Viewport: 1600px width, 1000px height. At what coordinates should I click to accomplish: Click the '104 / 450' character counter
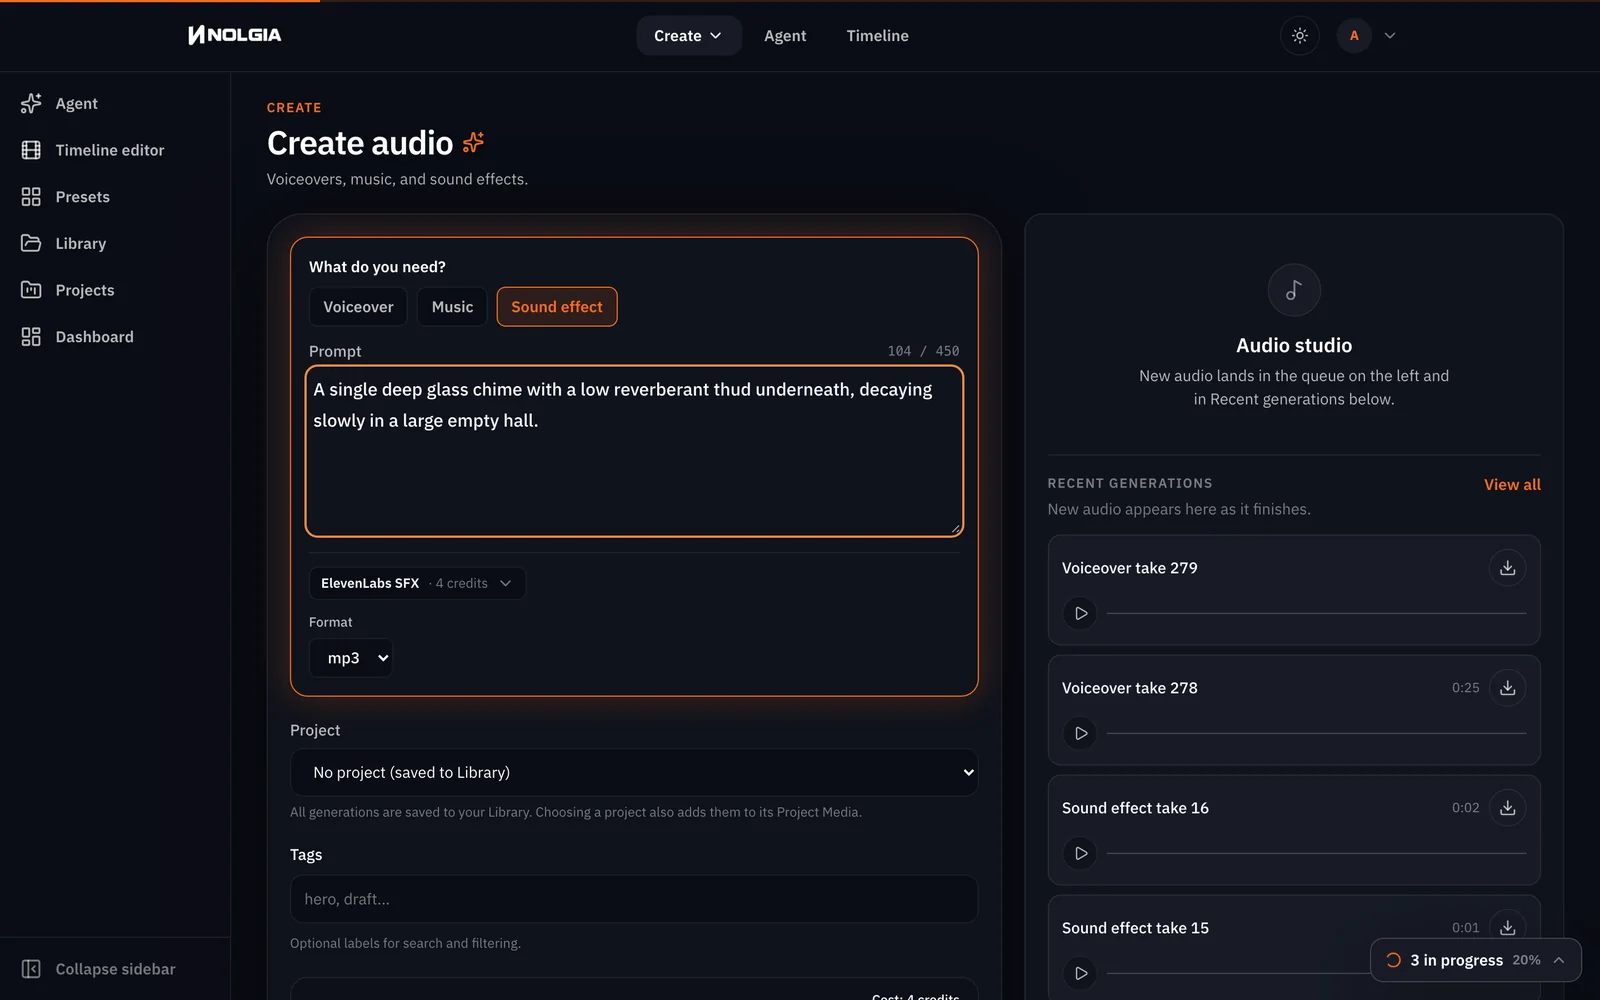pos(923,351)
